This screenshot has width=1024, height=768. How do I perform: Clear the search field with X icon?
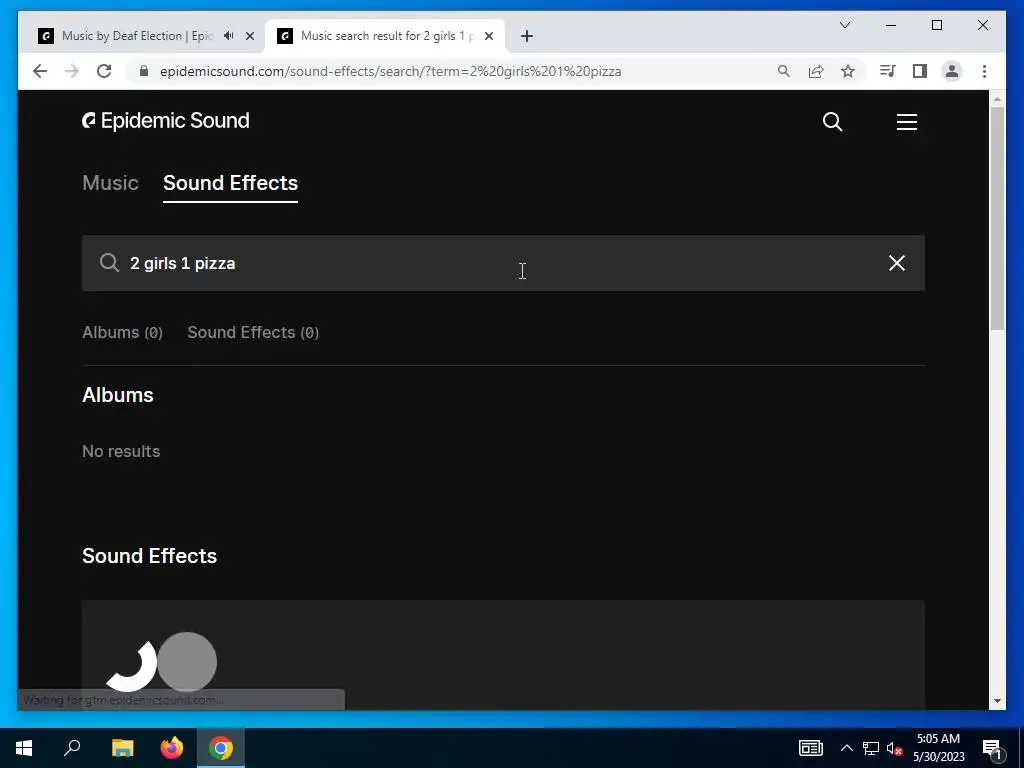pos(897,263)
